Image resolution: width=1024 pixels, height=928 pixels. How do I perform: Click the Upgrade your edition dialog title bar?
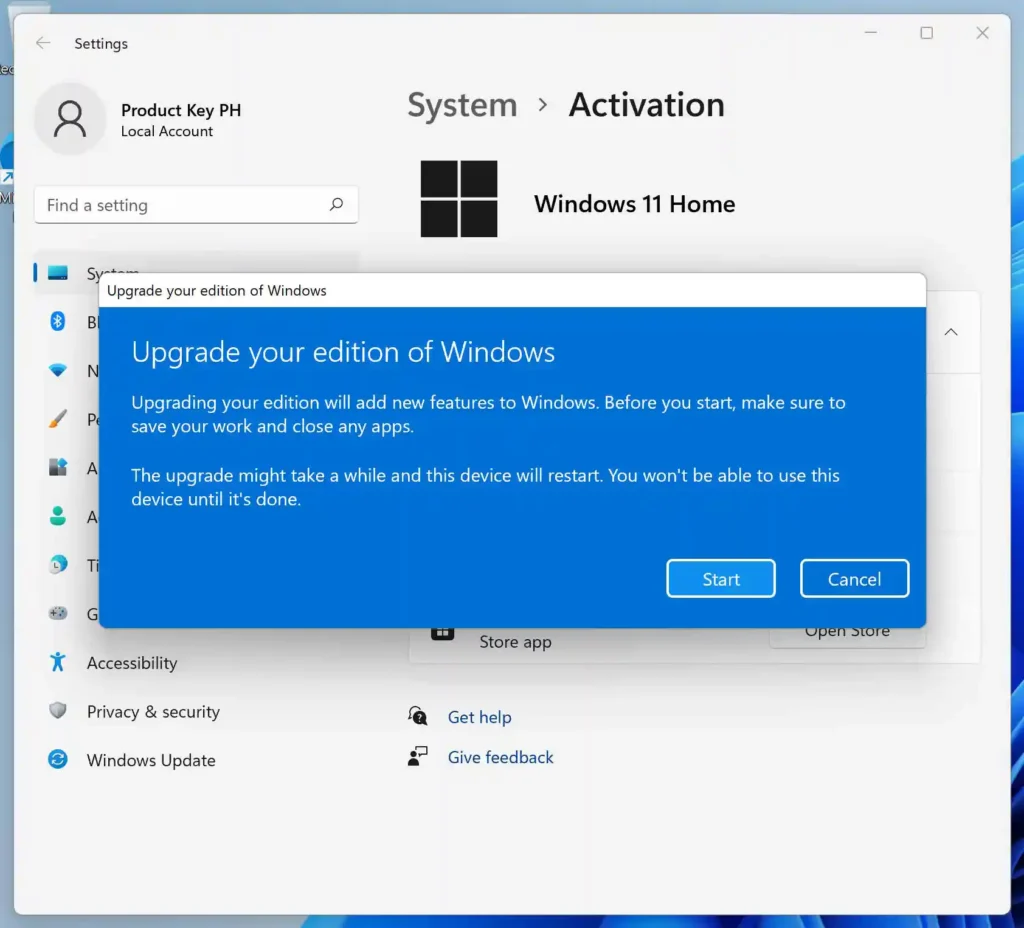tap(512, 291)
